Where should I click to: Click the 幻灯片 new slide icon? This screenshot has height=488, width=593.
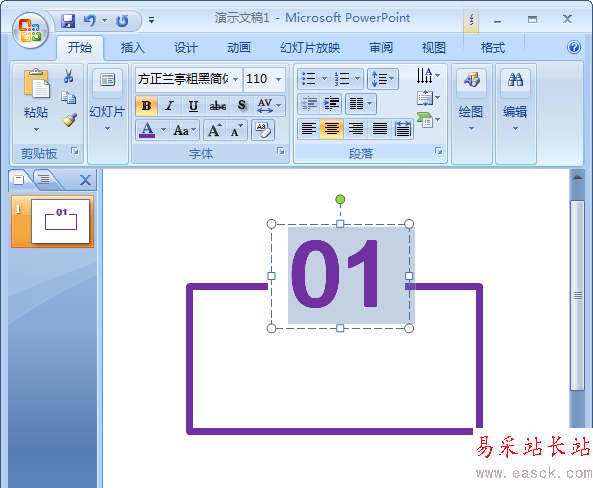tap(107, 81)
